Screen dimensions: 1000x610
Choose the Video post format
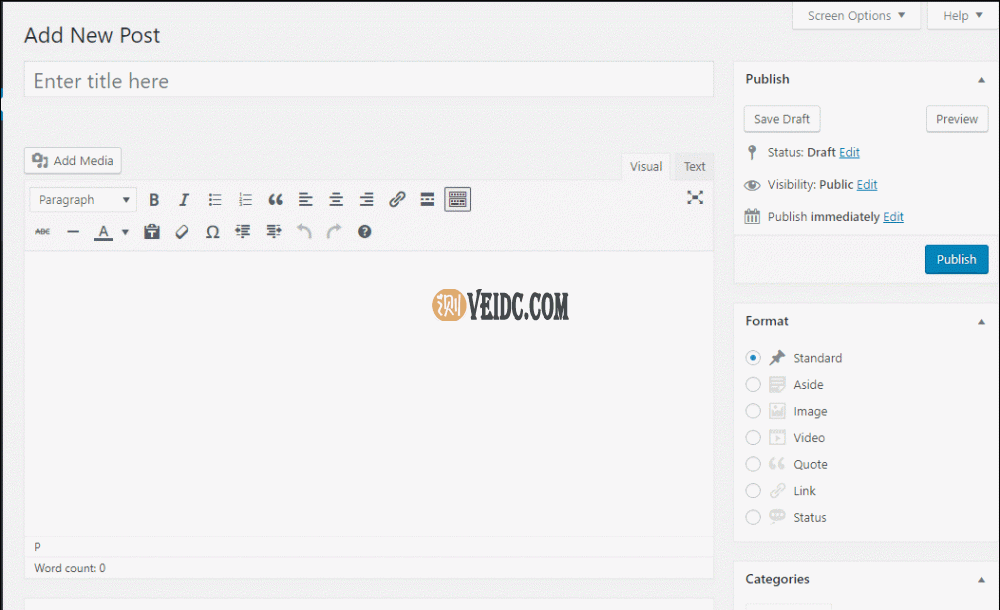(x=753, y=438)
